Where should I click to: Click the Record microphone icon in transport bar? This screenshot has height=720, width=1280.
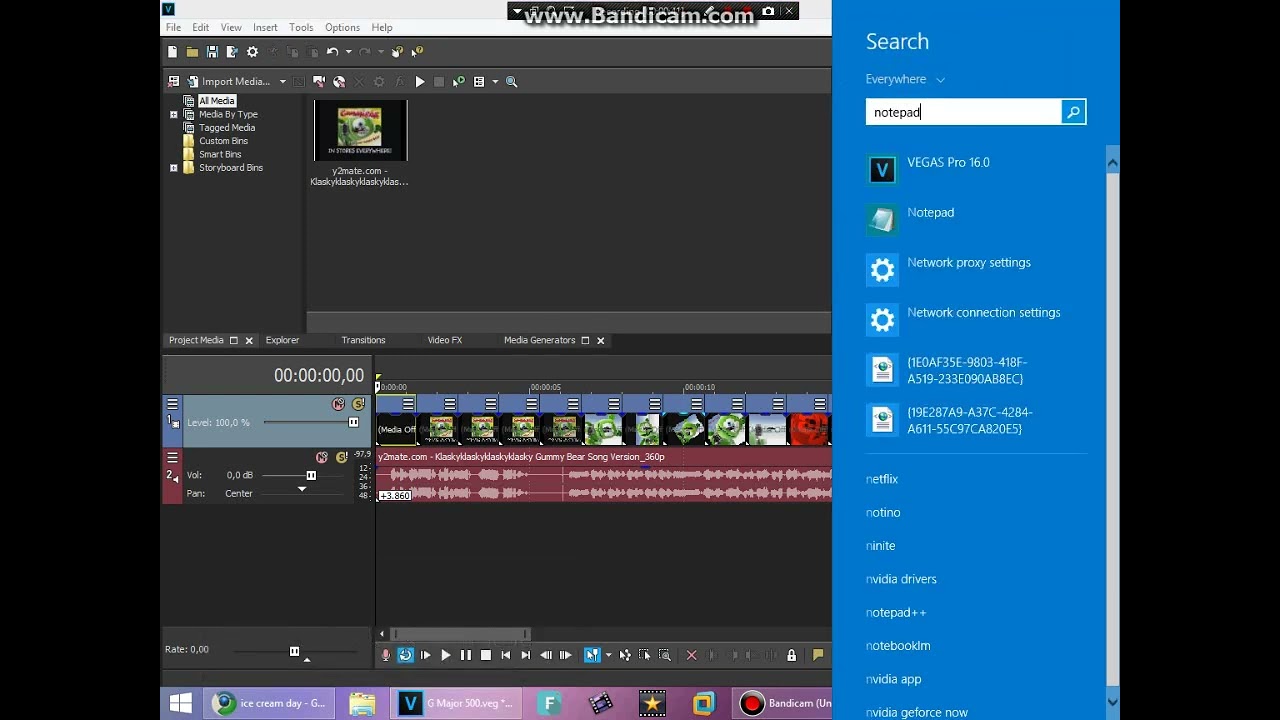pyautogui.click(x=386, y=655)
